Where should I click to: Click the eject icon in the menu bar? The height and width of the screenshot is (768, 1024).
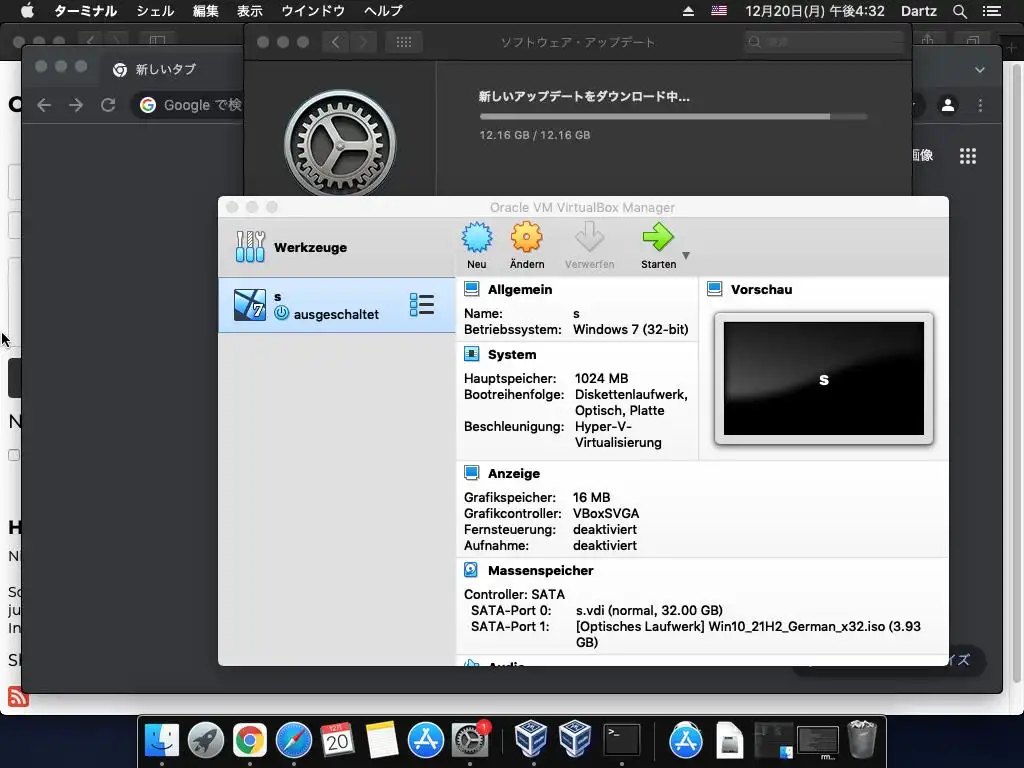click(688, 11)
